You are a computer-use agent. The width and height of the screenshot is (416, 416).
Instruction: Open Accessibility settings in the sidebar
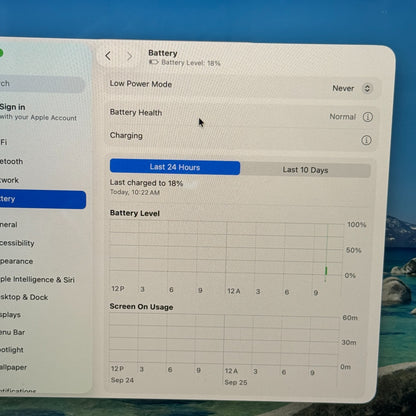coord(17,243)
